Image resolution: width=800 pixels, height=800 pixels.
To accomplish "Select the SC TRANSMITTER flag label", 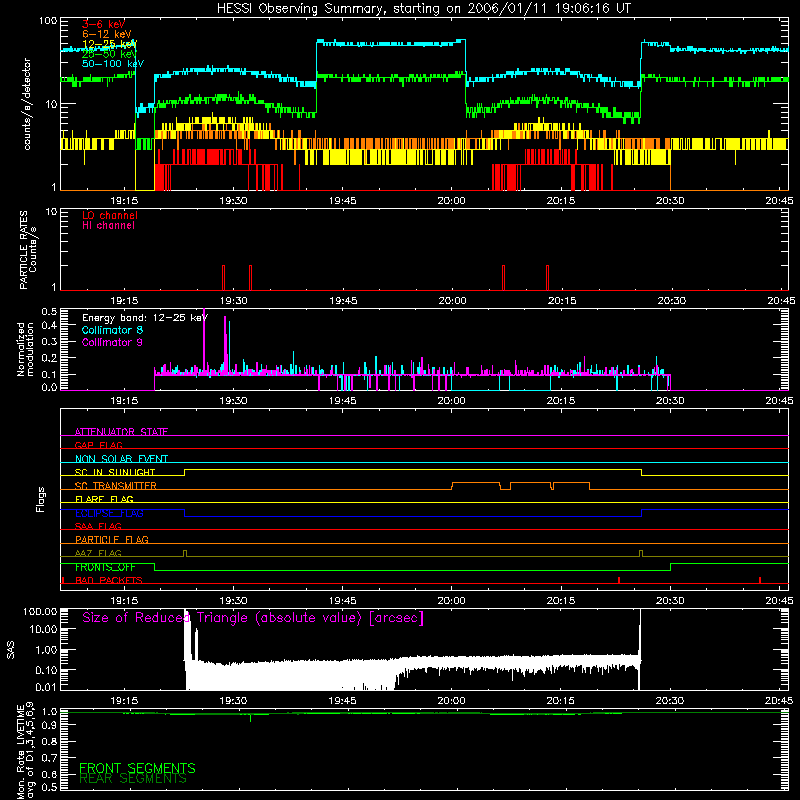I will (115, 486).
